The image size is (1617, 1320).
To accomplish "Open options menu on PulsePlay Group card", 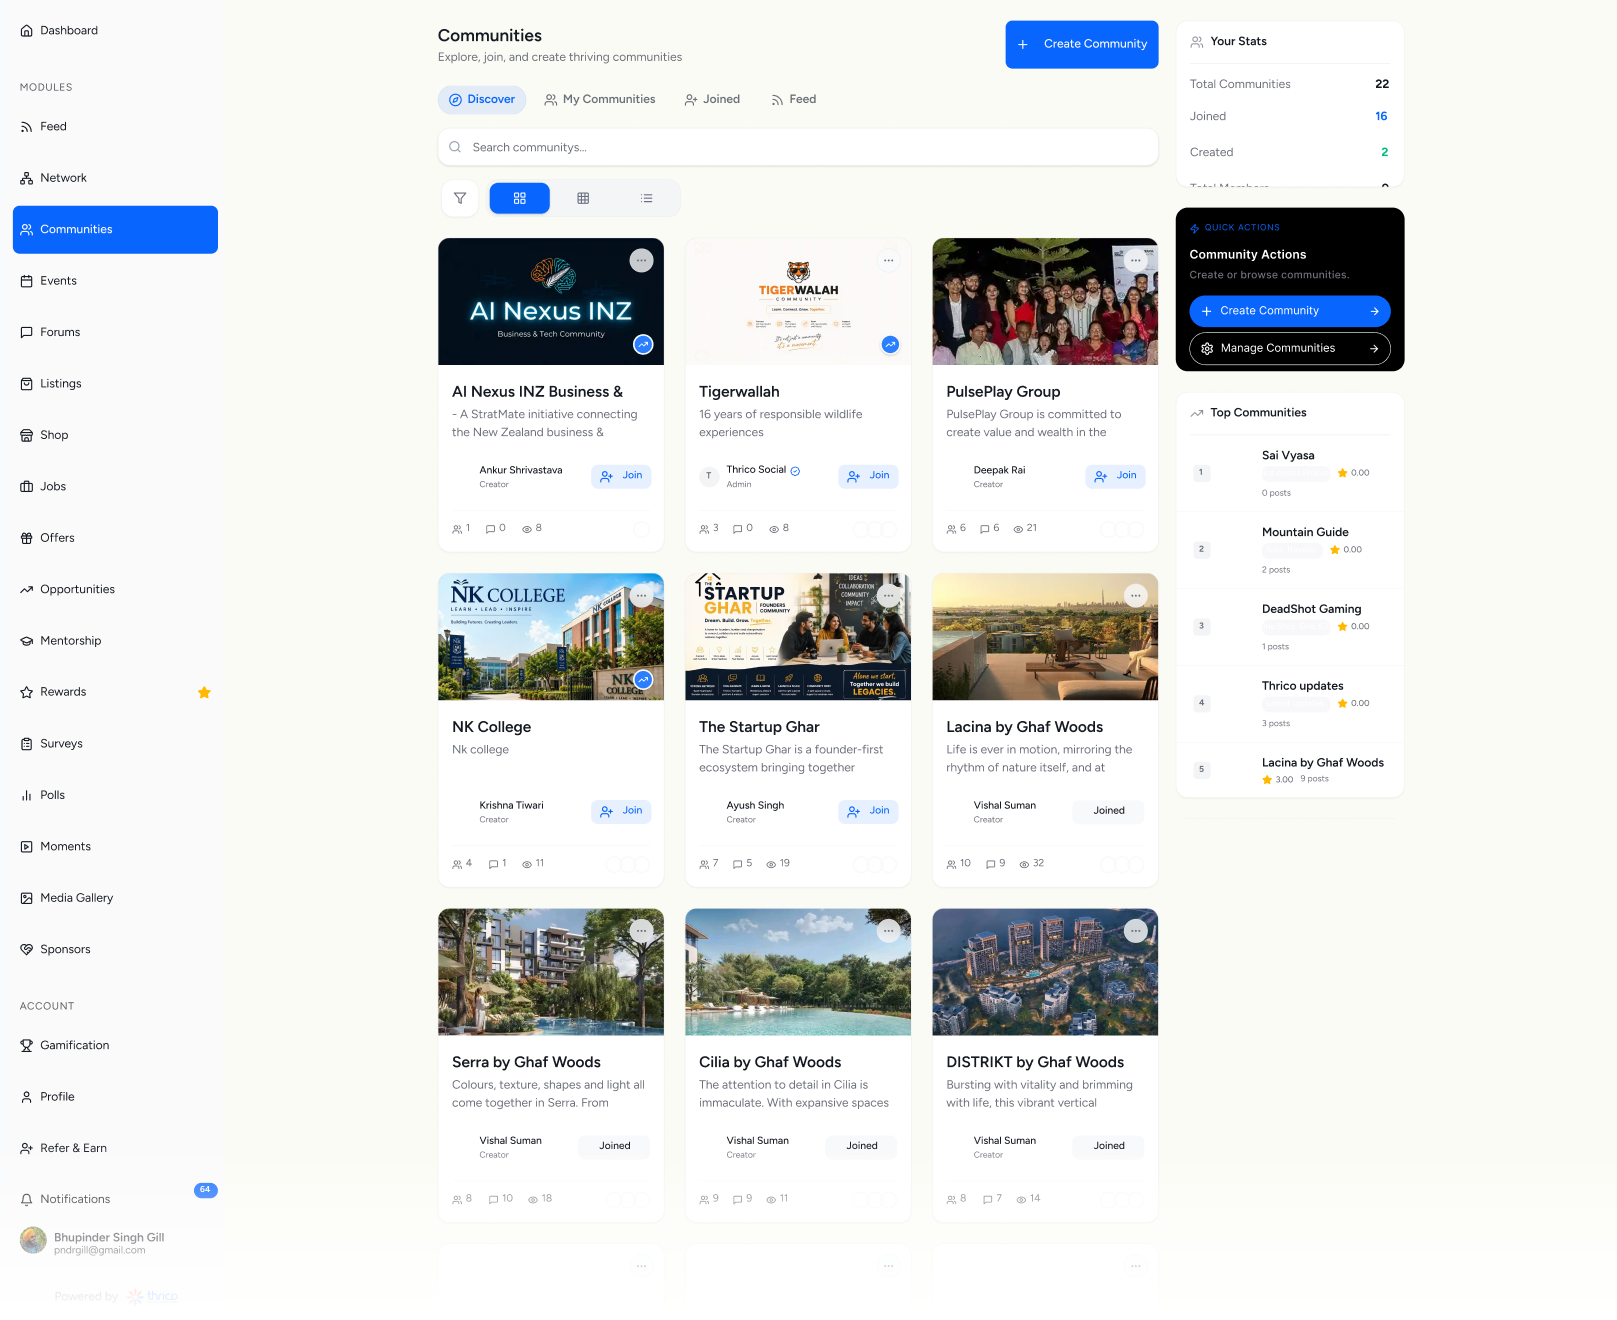I will [x=1136, y=260].
